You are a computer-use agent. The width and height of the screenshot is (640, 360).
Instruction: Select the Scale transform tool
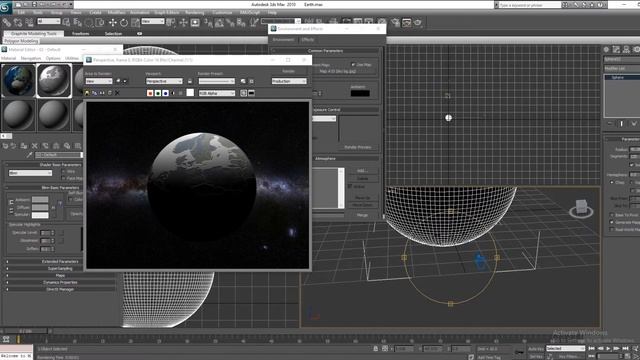click(x=135, y=23)
